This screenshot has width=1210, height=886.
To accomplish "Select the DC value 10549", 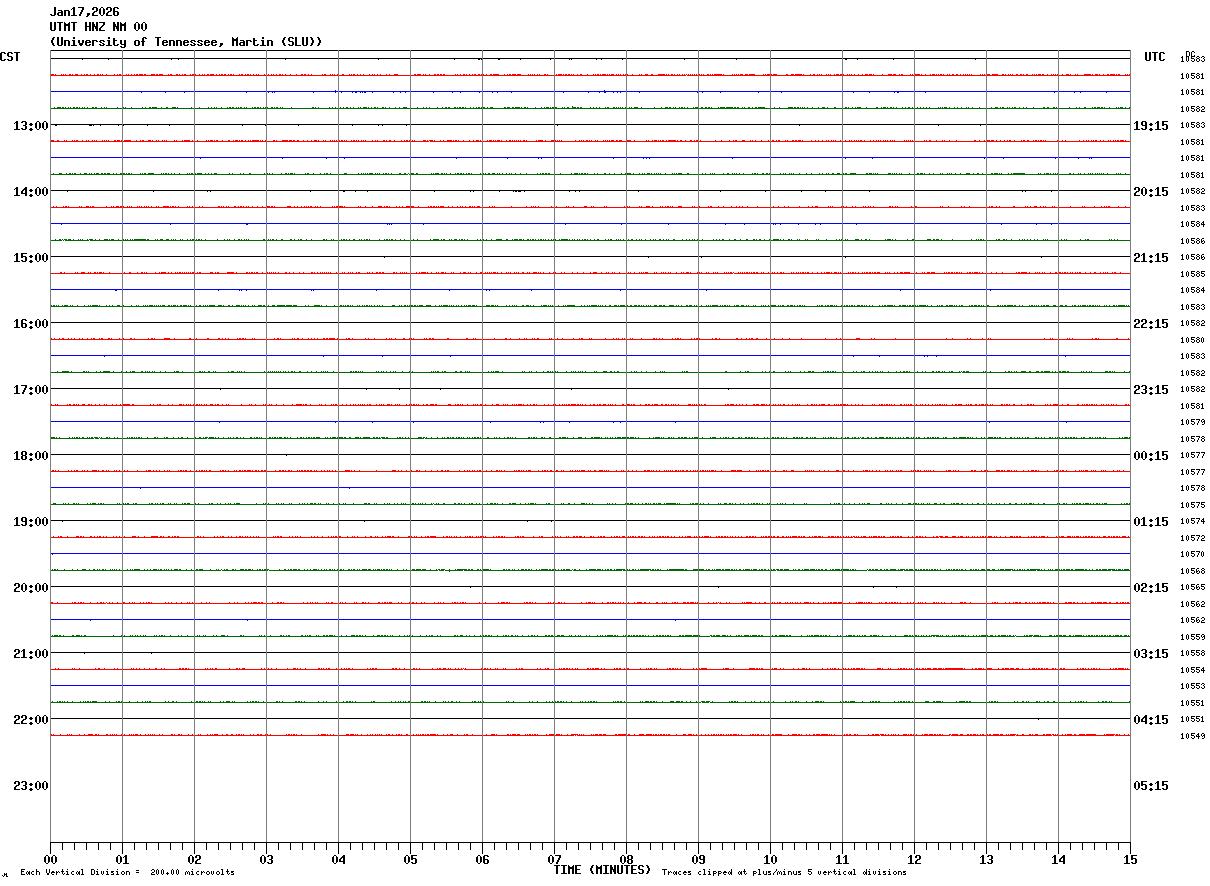I will click(x=1192, y=736).
